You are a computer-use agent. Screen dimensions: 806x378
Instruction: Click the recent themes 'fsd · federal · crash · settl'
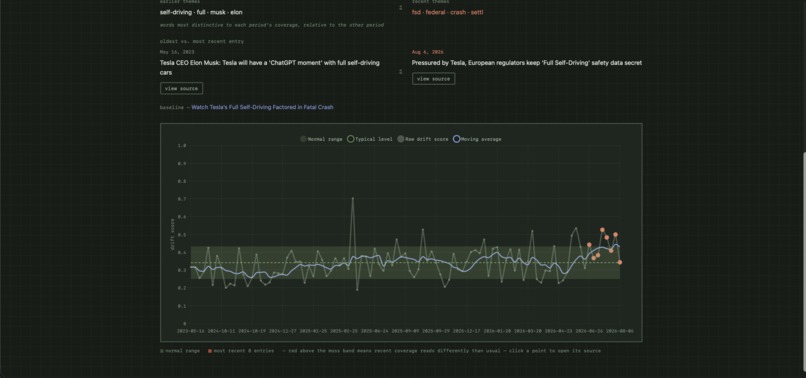(447, 12)
